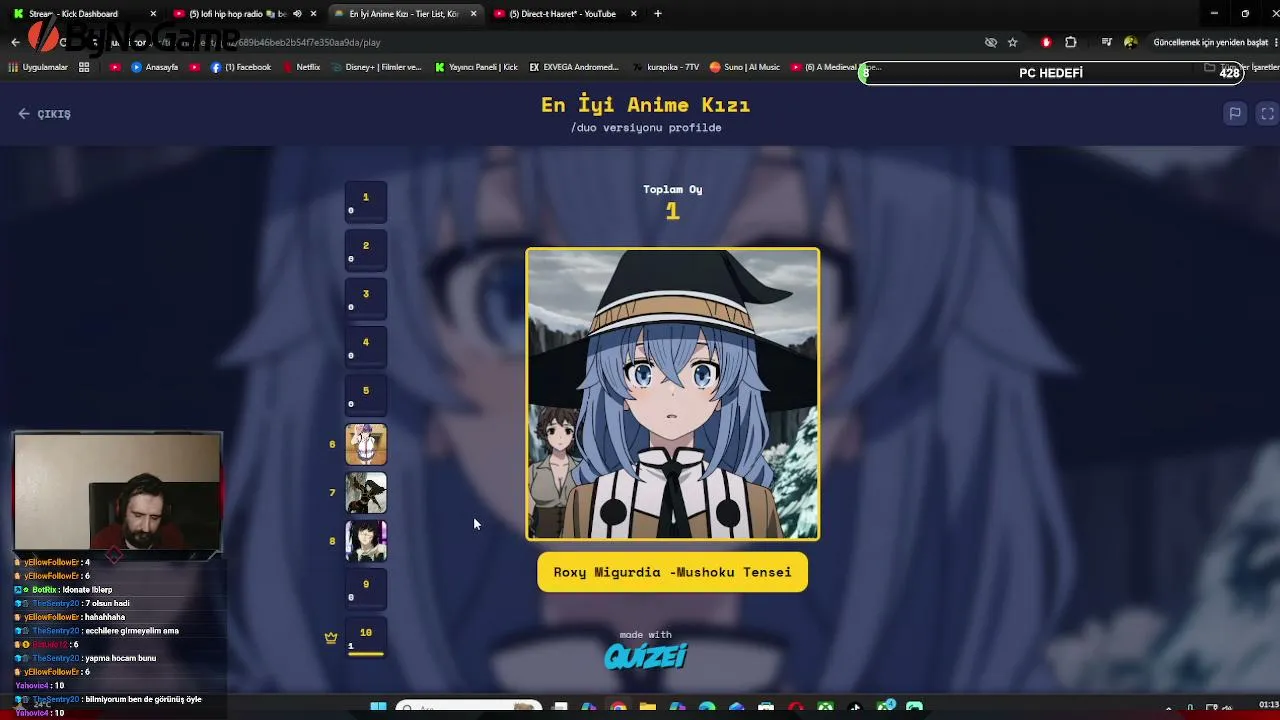Open the Quizei logo link
The height and width of the screenshot is (720, 1280).
point(646,656)
